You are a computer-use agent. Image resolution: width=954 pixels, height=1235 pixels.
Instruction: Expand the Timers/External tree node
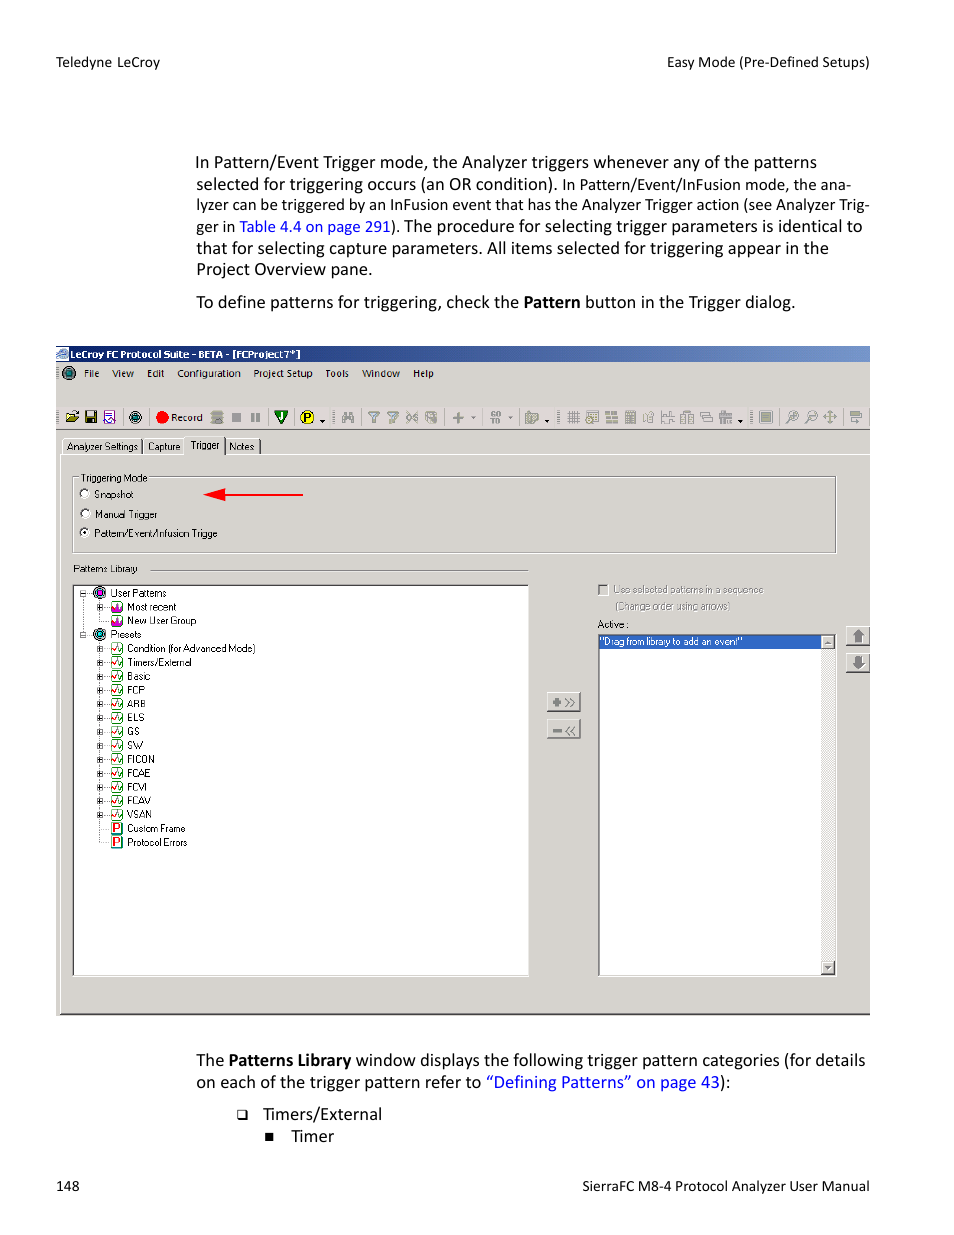(100, 663)
